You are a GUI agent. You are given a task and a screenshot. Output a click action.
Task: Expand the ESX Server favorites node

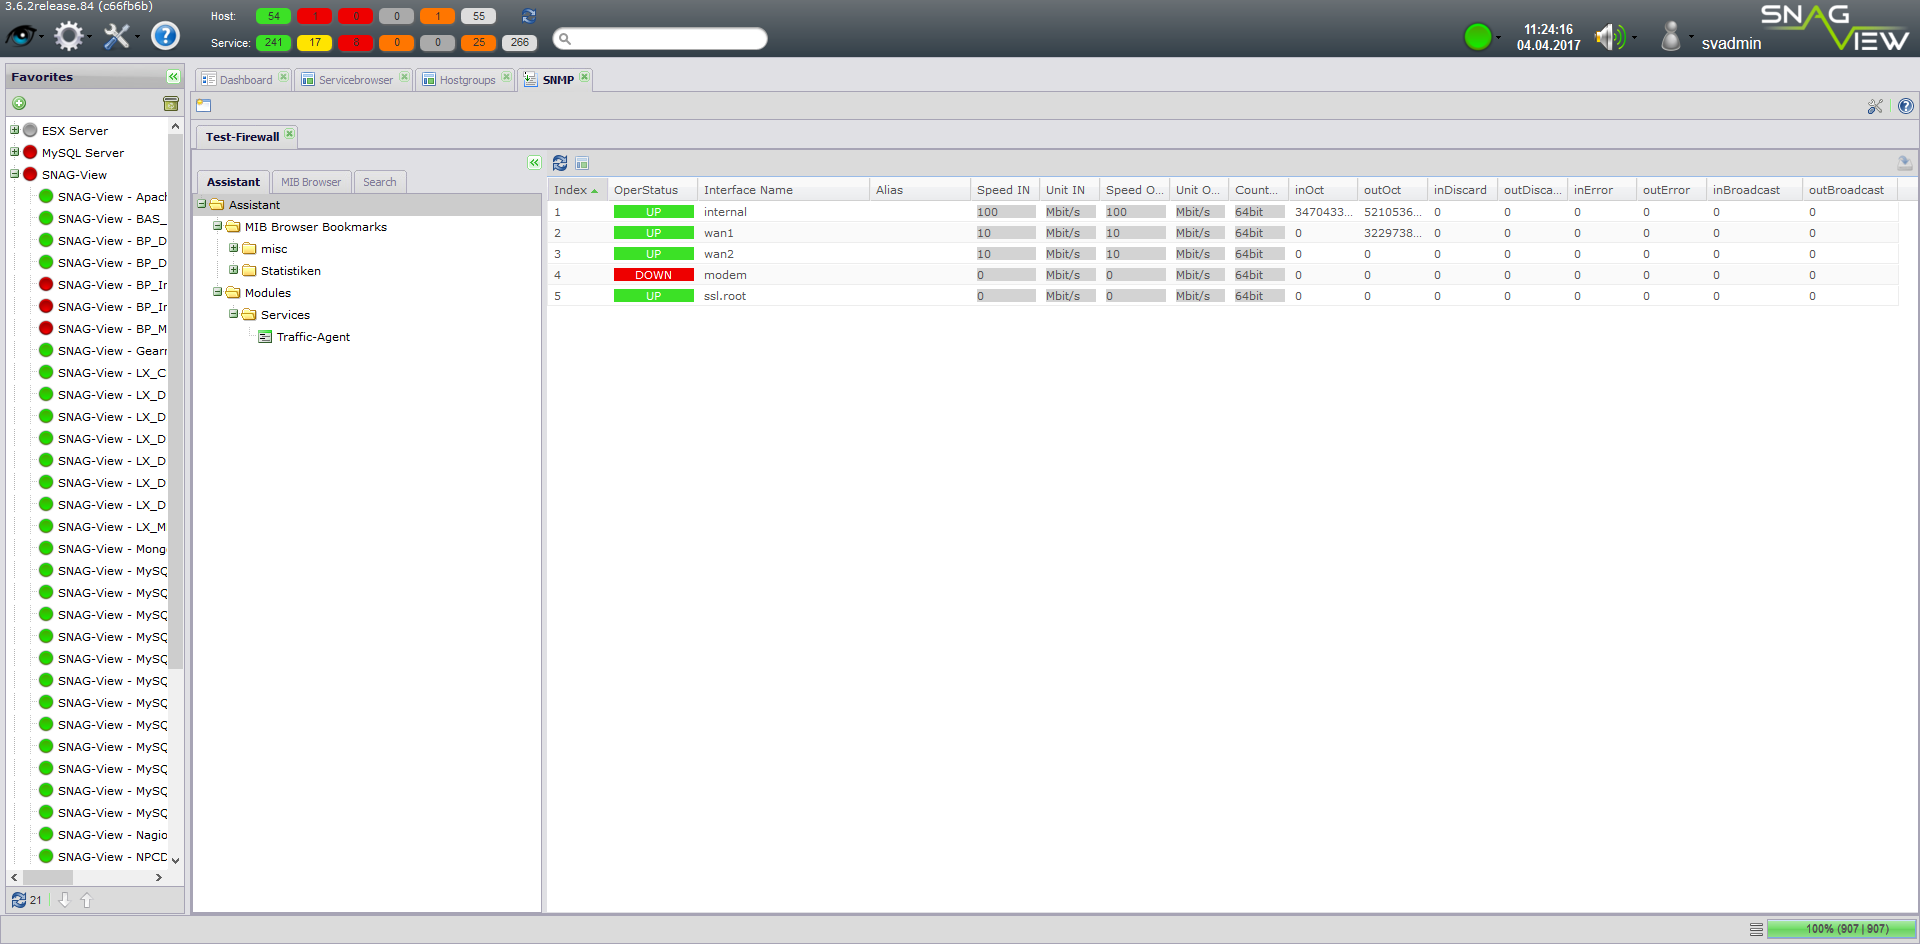pos(15,130)
